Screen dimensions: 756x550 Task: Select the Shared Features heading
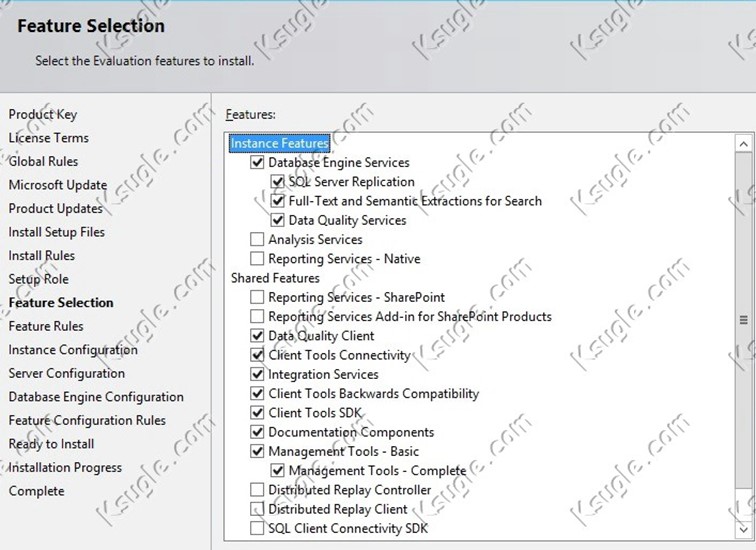(275, 278)
